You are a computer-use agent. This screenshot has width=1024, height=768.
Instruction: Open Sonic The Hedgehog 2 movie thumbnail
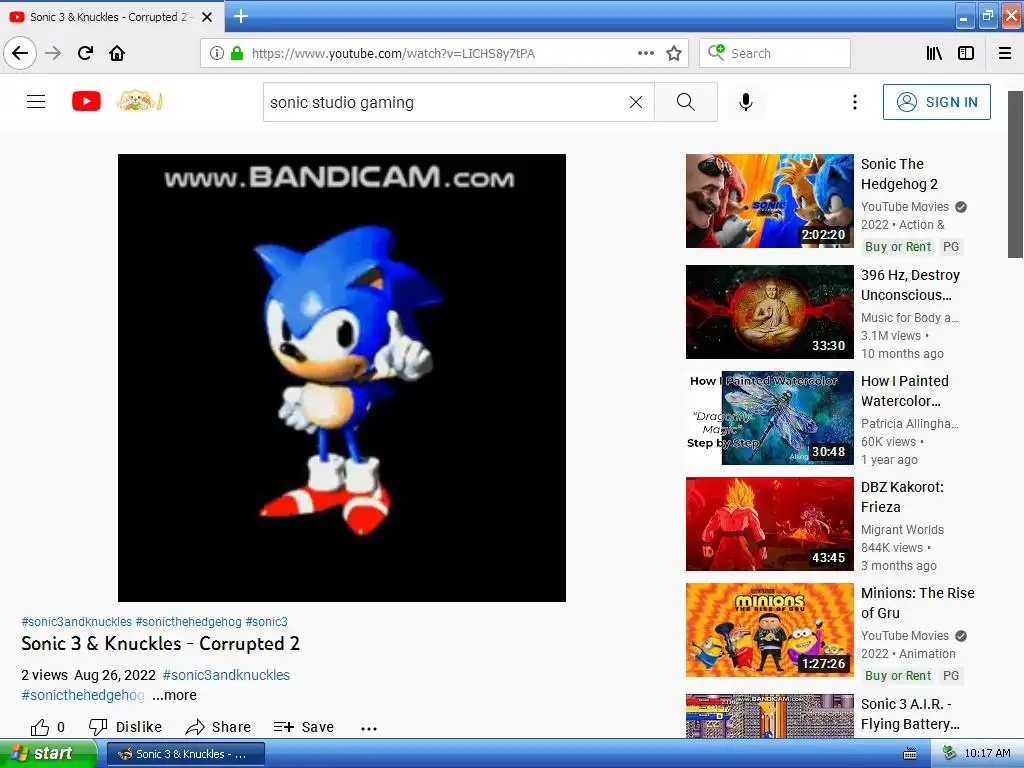pyautogui.click(x=769, y=201)
